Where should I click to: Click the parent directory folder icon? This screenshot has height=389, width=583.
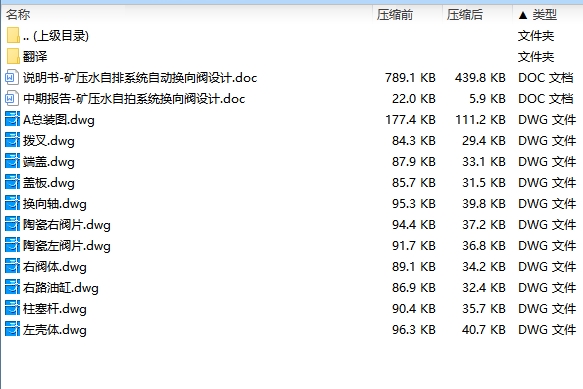(13, 36)
